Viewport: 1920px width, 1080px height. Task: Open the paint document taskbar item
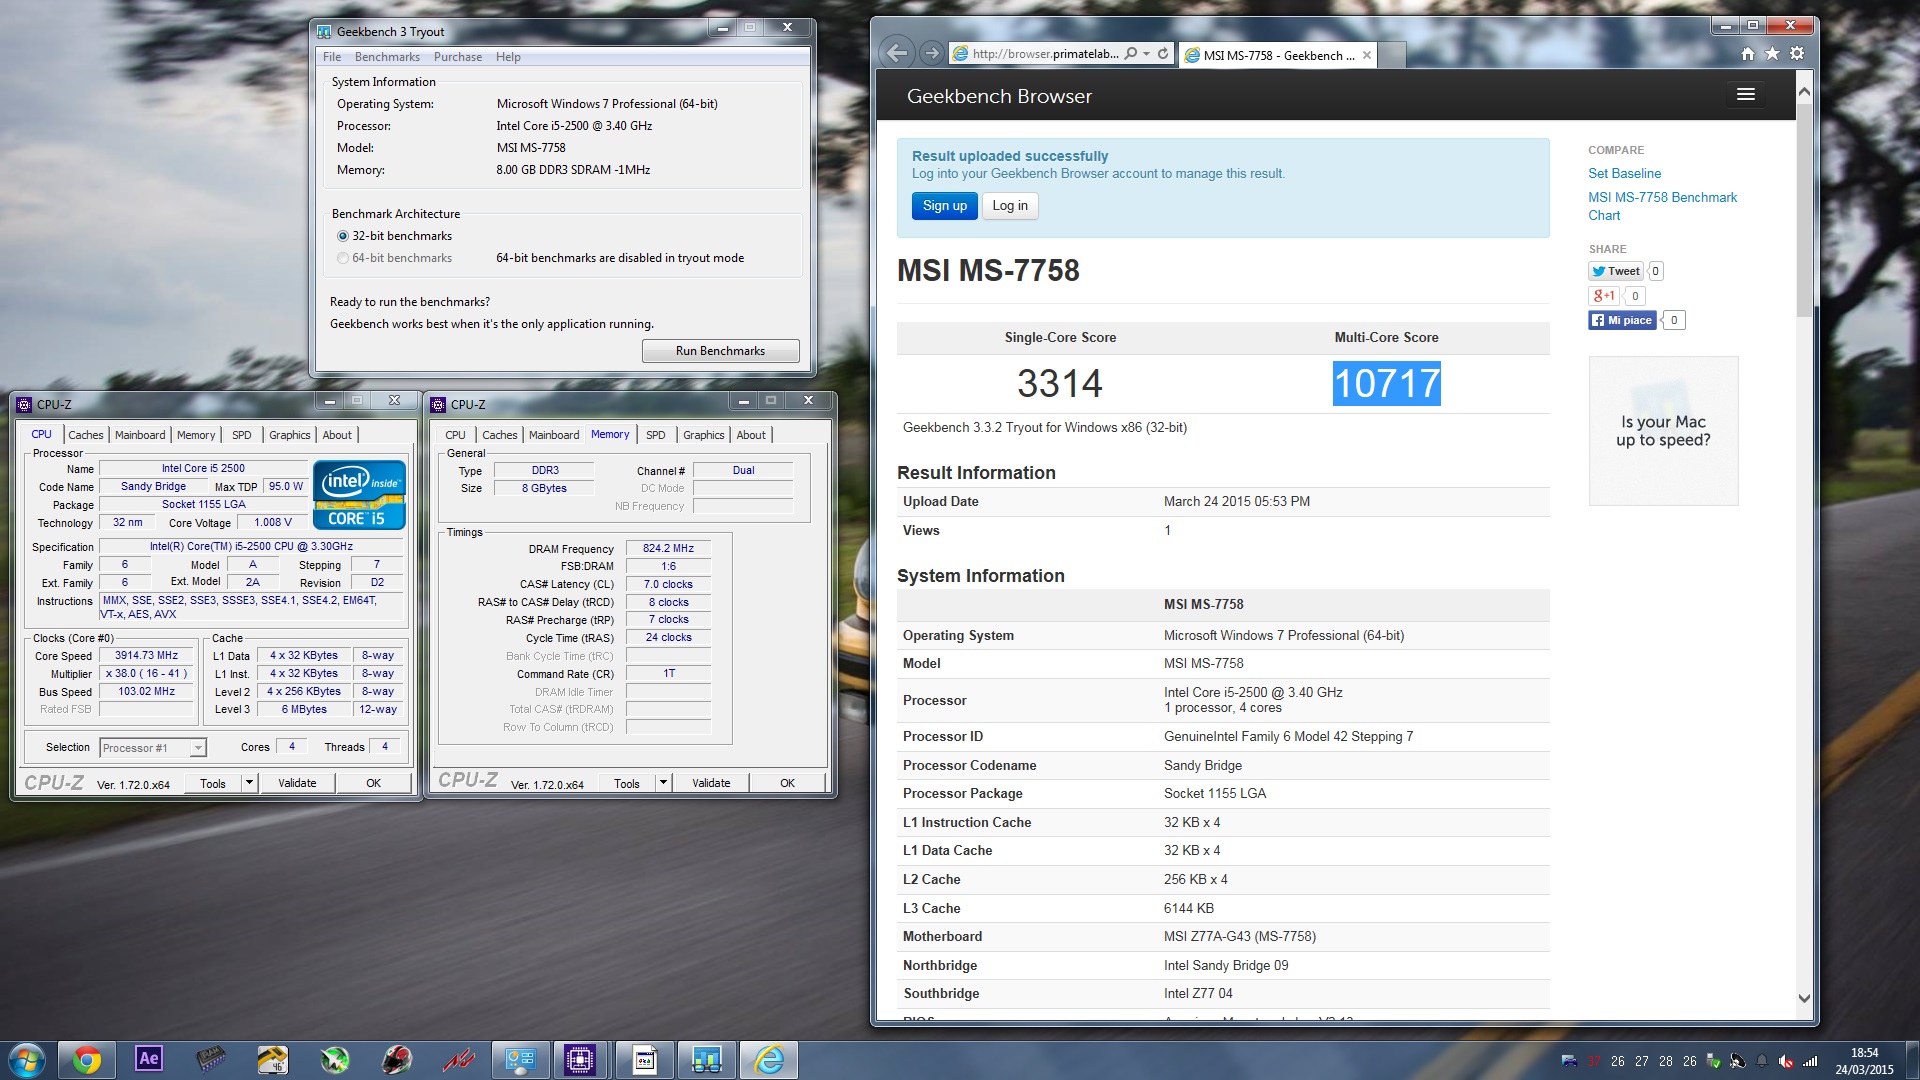pyautogui.click(x=645, y=1060)
